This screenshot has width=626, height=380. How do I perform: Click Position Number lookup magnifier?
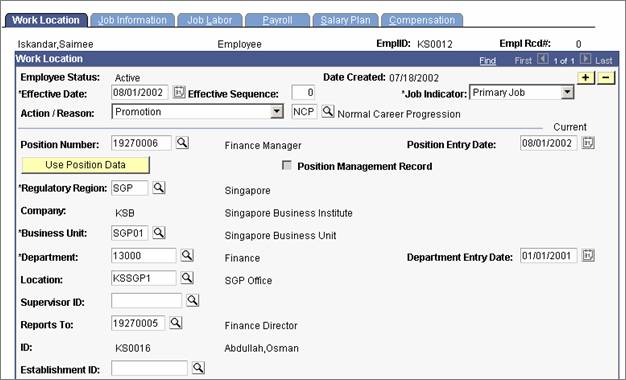pos(182,142)
